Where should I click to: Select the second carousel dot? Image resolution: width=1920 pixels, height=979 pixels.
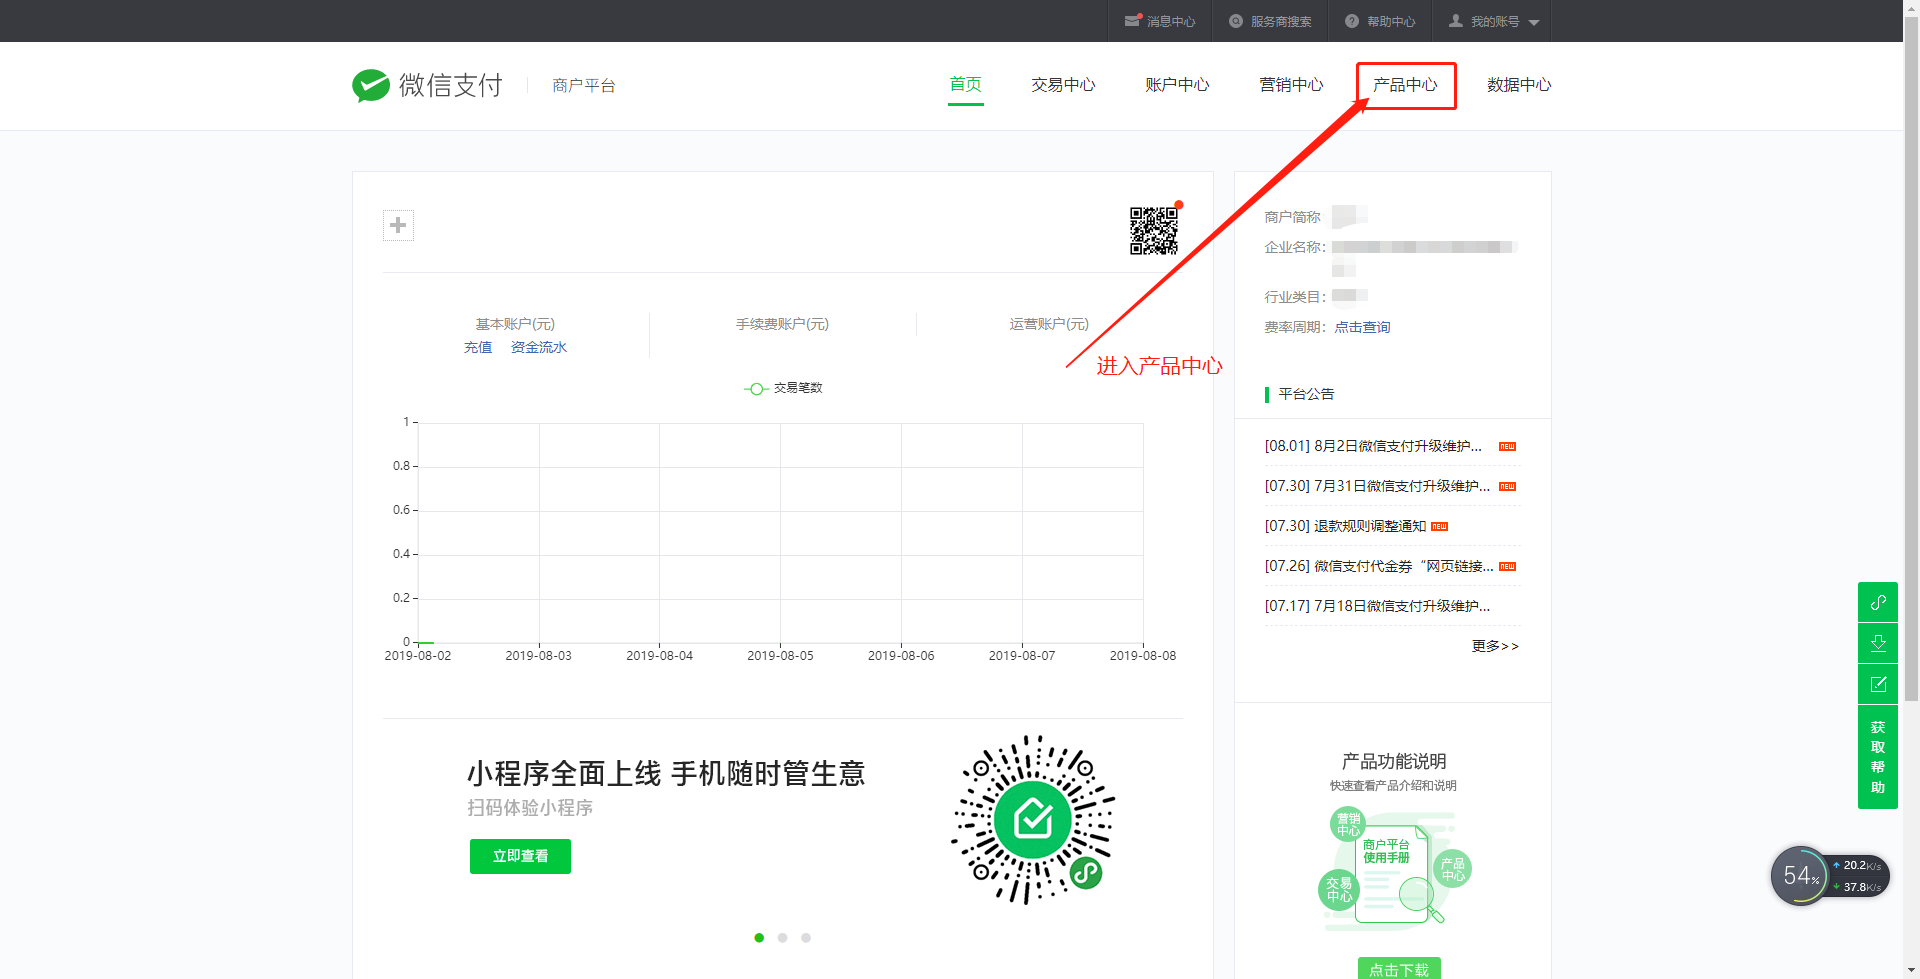[x=782, y=938]
